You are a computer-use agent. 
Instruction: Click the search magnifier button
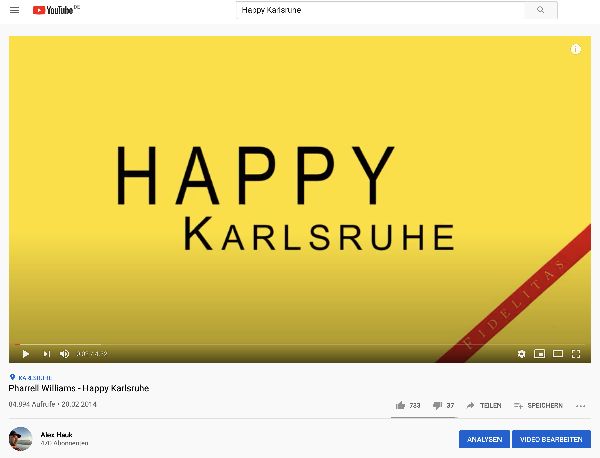(540, 10)
